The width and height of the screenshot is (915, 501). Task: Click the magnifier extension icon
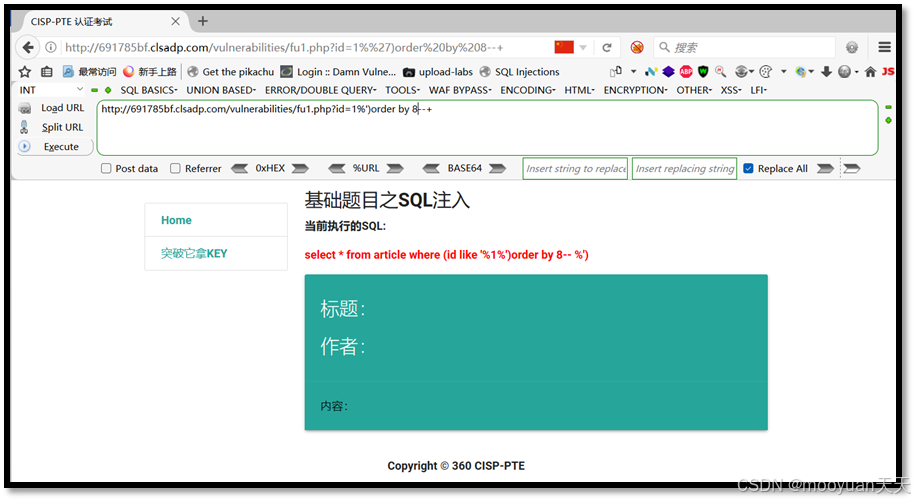tap(721, 72)
